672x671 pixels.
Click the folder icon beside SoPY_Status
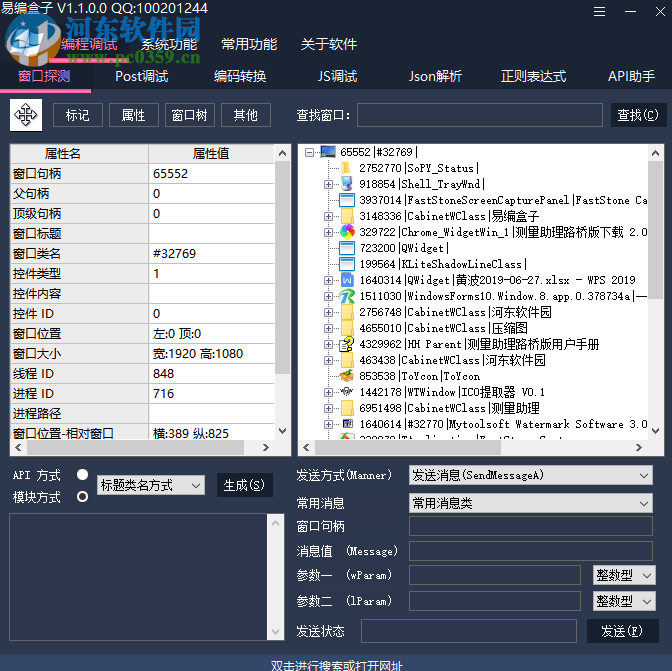click(346, 168)
